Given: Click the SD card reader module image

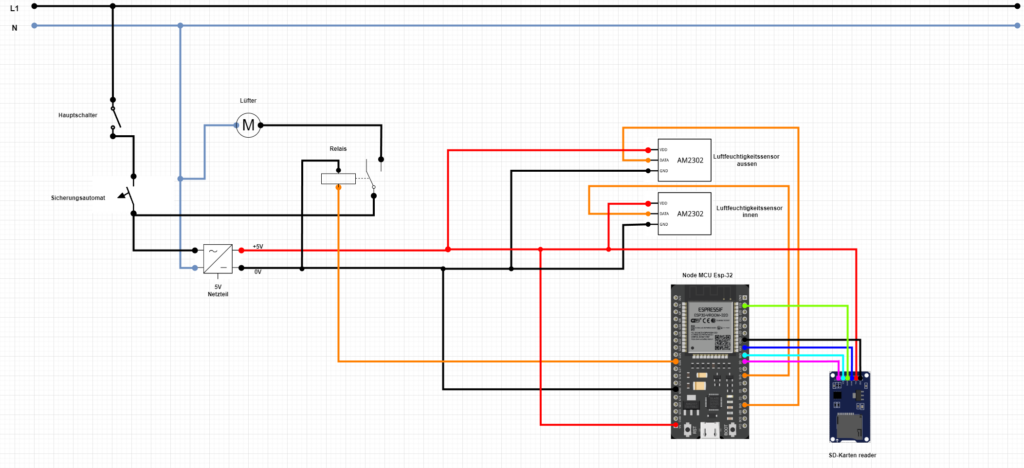Looking at the screenshot, I should click(850, 405).
